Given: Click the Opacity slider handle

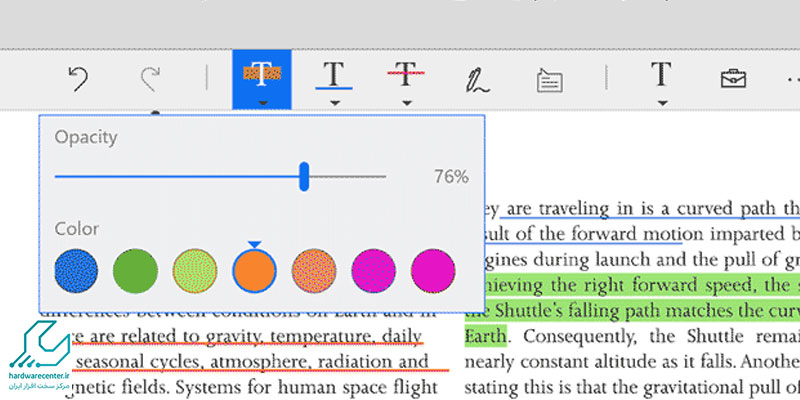Looking at the screenshot, I should point(304,177).
